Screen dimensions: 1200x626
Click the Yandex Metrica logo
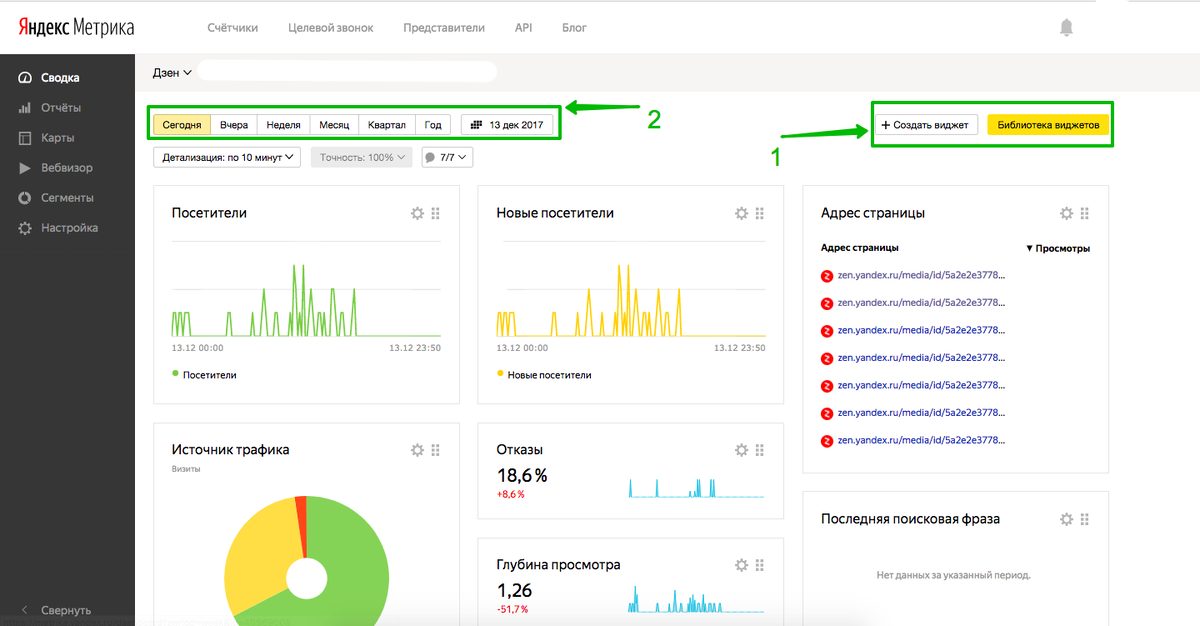click(75, 27)
